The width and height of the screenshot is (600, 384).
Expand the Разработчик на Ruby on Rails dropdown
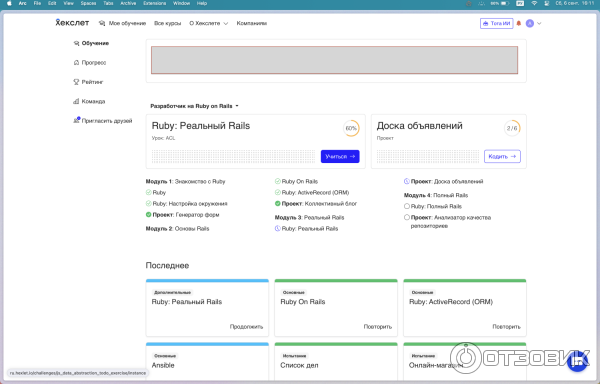click(194, 106)
